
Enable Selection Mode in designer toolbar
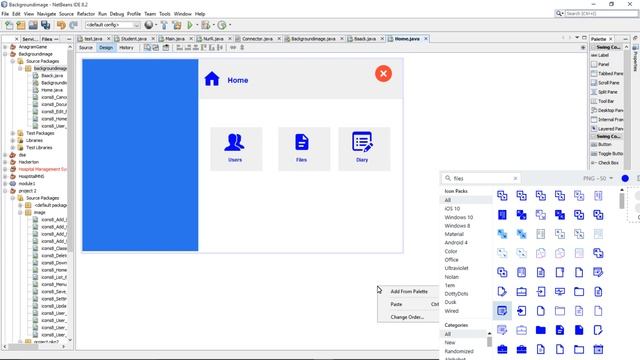(147, 48)
